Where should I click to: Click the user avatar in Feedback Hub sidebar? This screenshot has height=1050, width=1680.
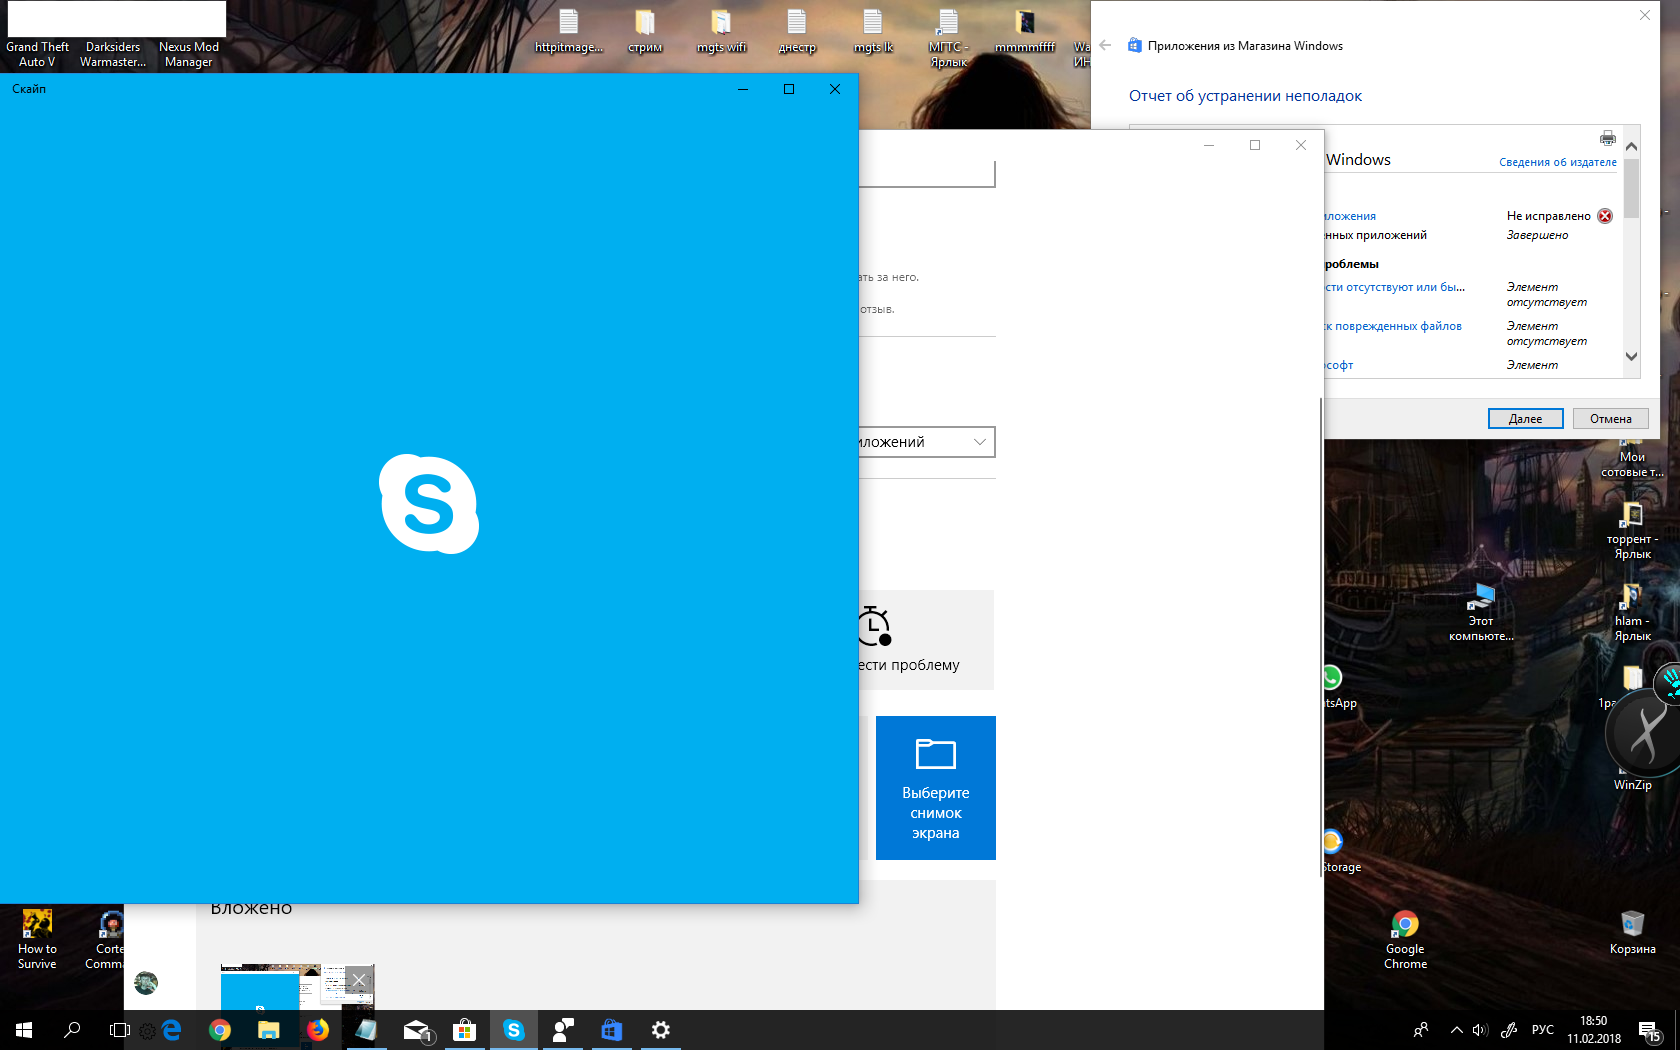coord(146,982)
